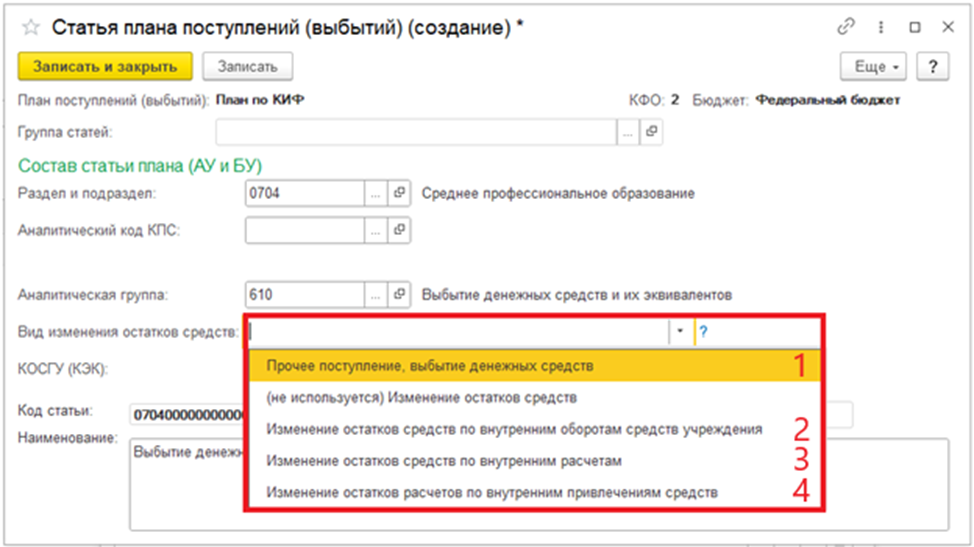This screenshot has width=974, height=547.
Task: Select Аналитический код КПС via ellipsis button
Action: 375,230
